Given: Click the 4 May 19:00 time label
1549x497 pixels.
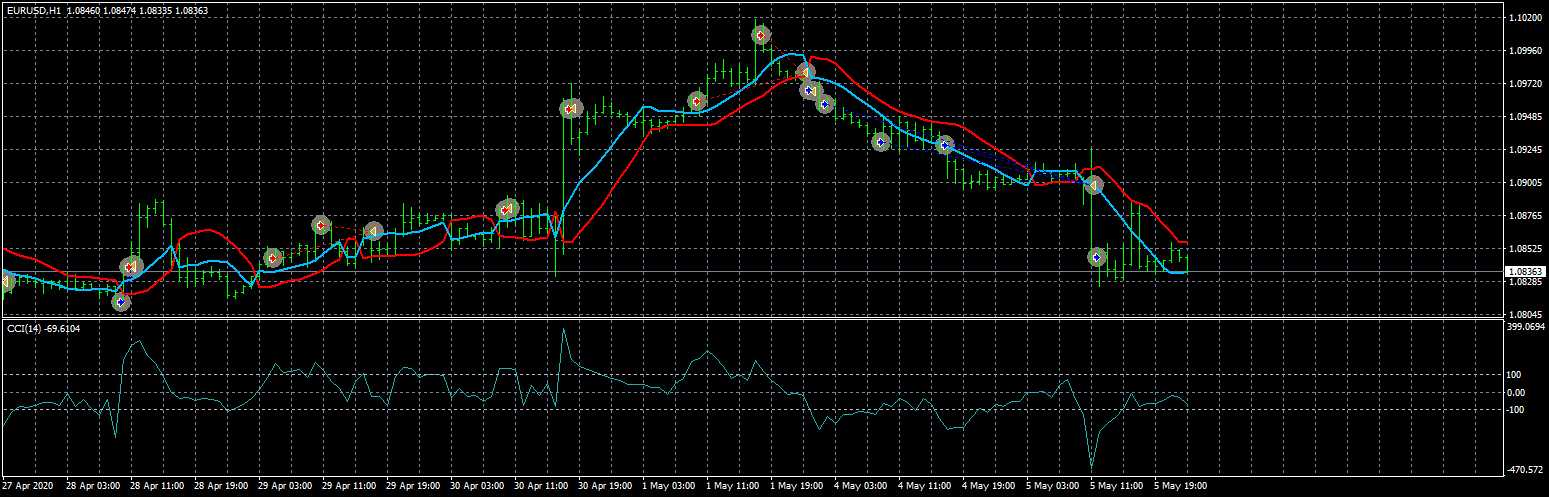Looking at the screenshot, I should pyautogui.click(x=989, y=487).
